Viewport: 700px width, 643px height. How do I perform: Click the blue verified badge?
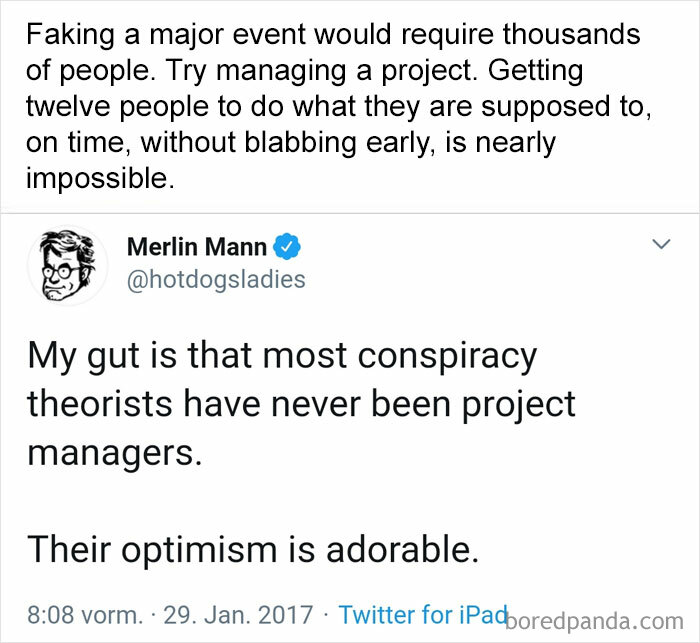tap(287, 246)
